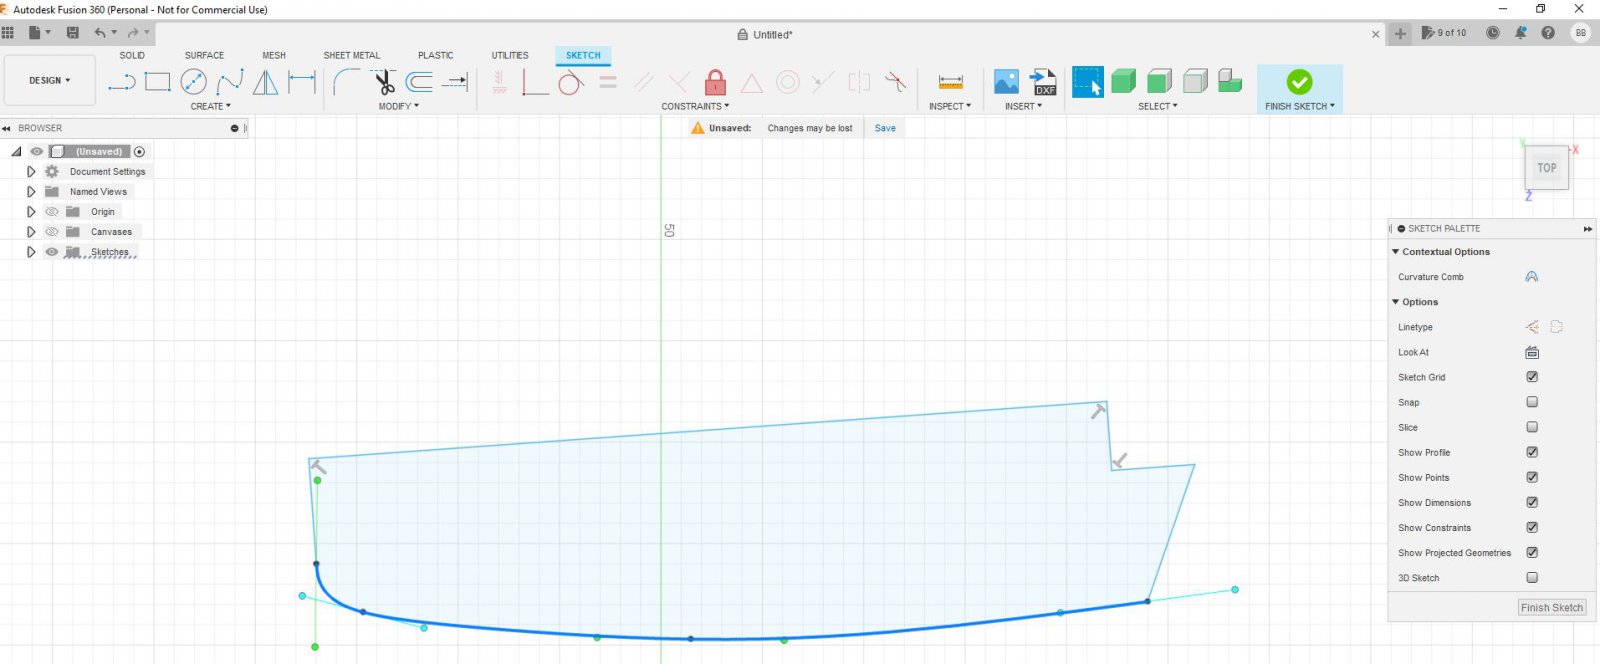Click the Curvature Comb icon

tap(1531, 277)
